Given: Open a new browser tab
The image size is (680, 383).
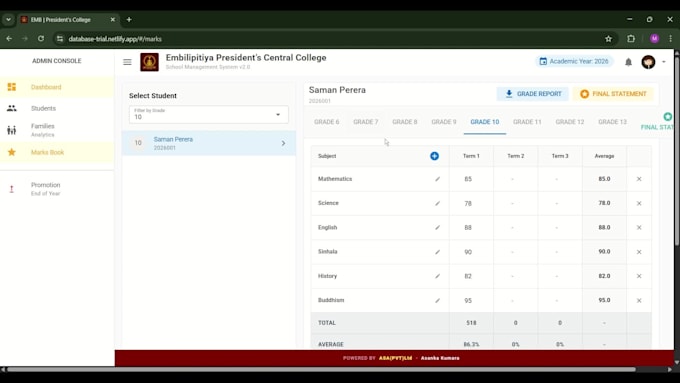Looking at the screenshot, I should tap(129, 20).
